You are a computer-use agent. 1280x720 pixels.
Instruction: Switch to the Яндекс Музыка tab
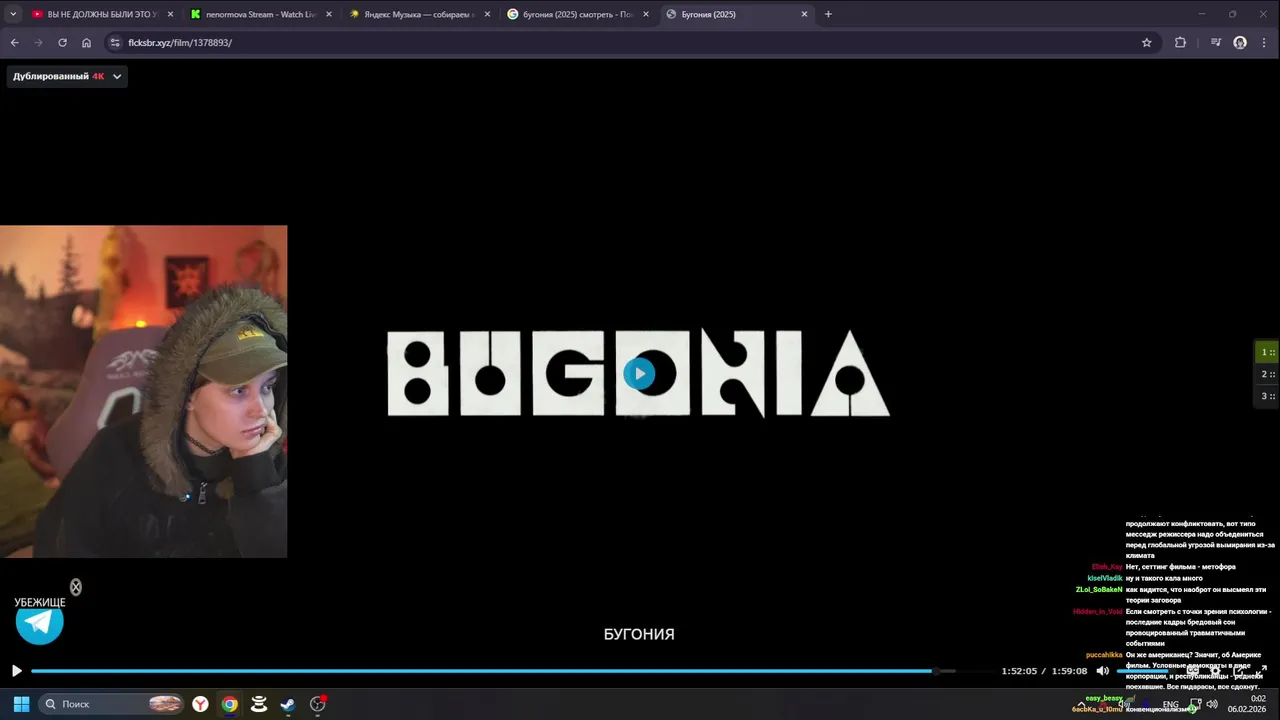(419, 14)
